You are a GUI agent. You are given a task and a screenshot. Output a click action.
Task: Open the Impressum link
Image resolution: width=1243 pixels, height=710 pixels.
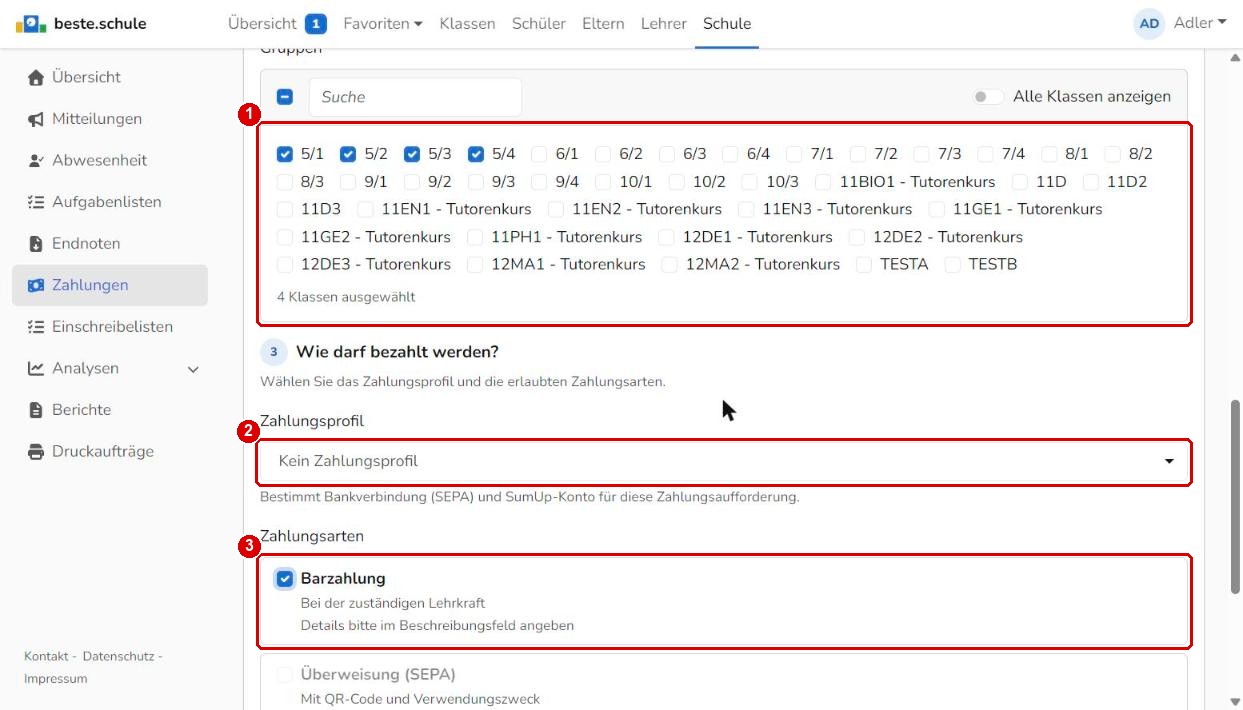click(56, 679)
